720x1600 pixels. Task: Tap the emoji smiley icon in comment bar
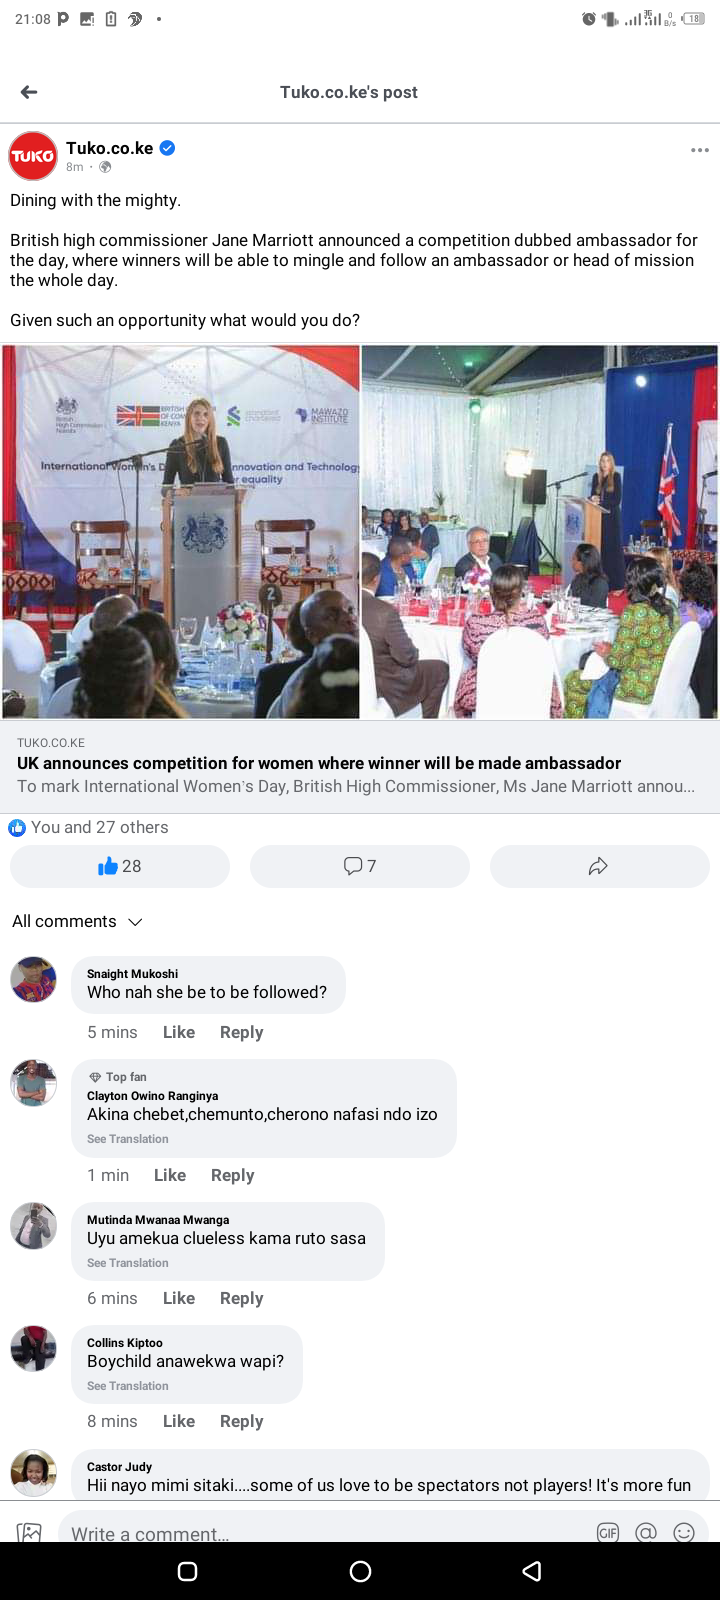coord(684,1532)
